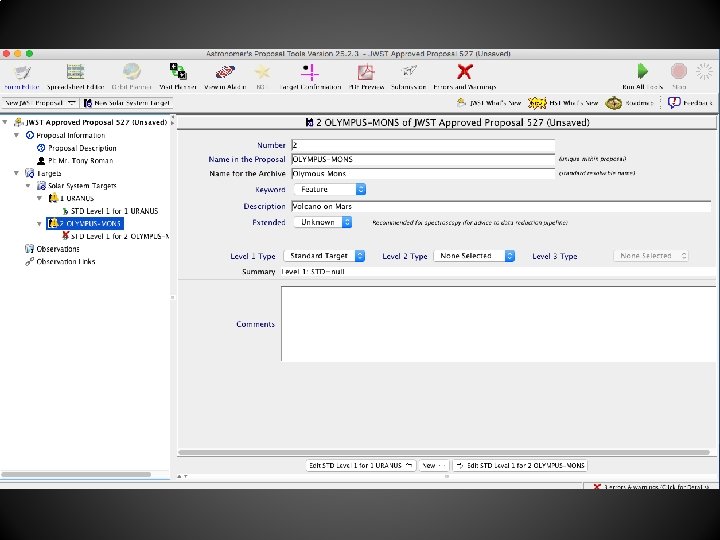Viewport: 720px width, 540px height.
Task: Select the highlighted 2 OLYMPUS-MONS target
Action: pyautogui.click(x=85, y=224)
